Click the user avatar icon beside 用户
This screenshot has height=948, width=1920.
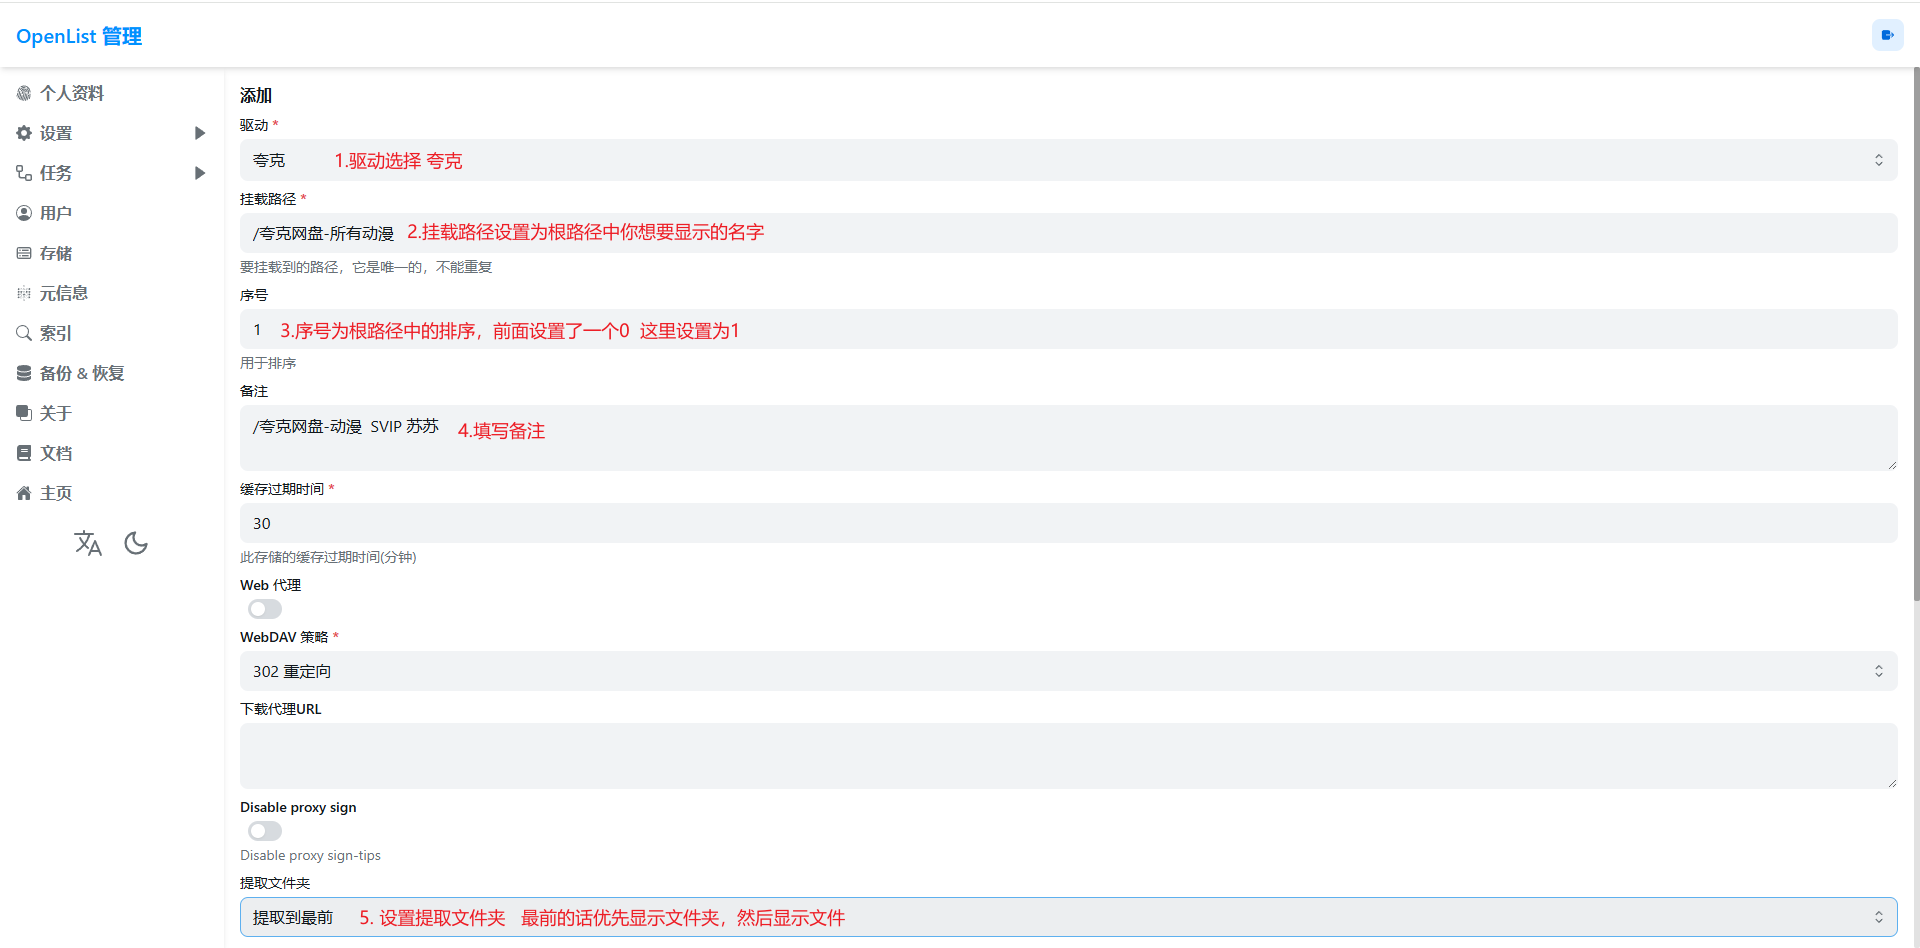pyautogui.click(x=24, y=213)
